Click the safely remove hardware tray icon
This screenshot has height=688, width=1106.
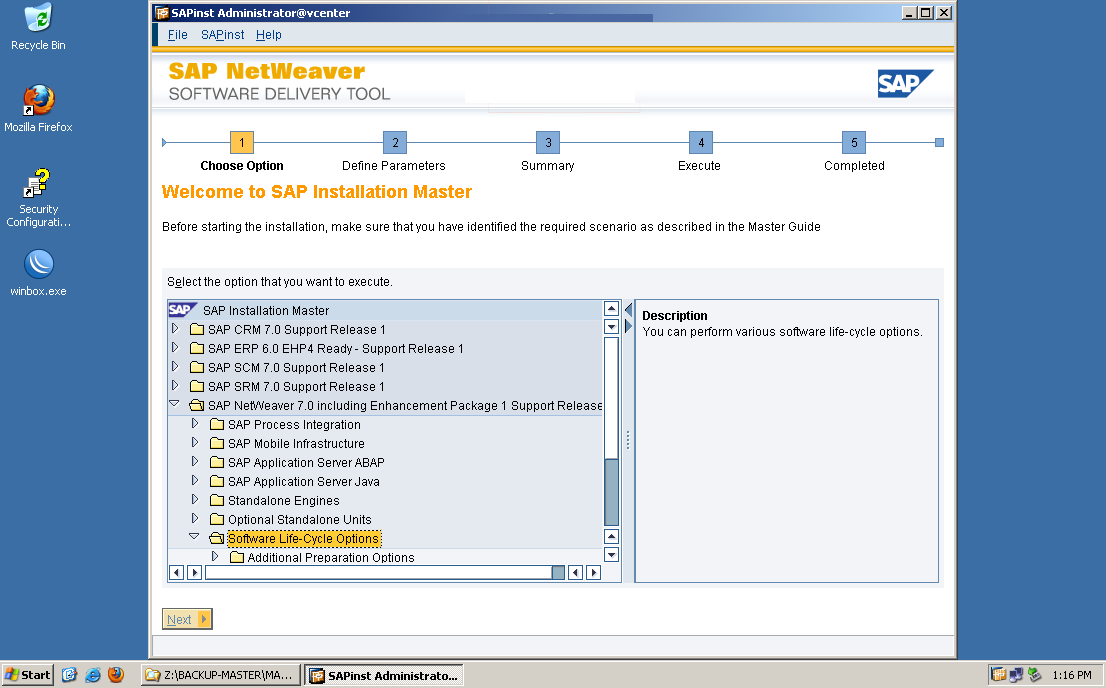click(x=1034, y=675)
